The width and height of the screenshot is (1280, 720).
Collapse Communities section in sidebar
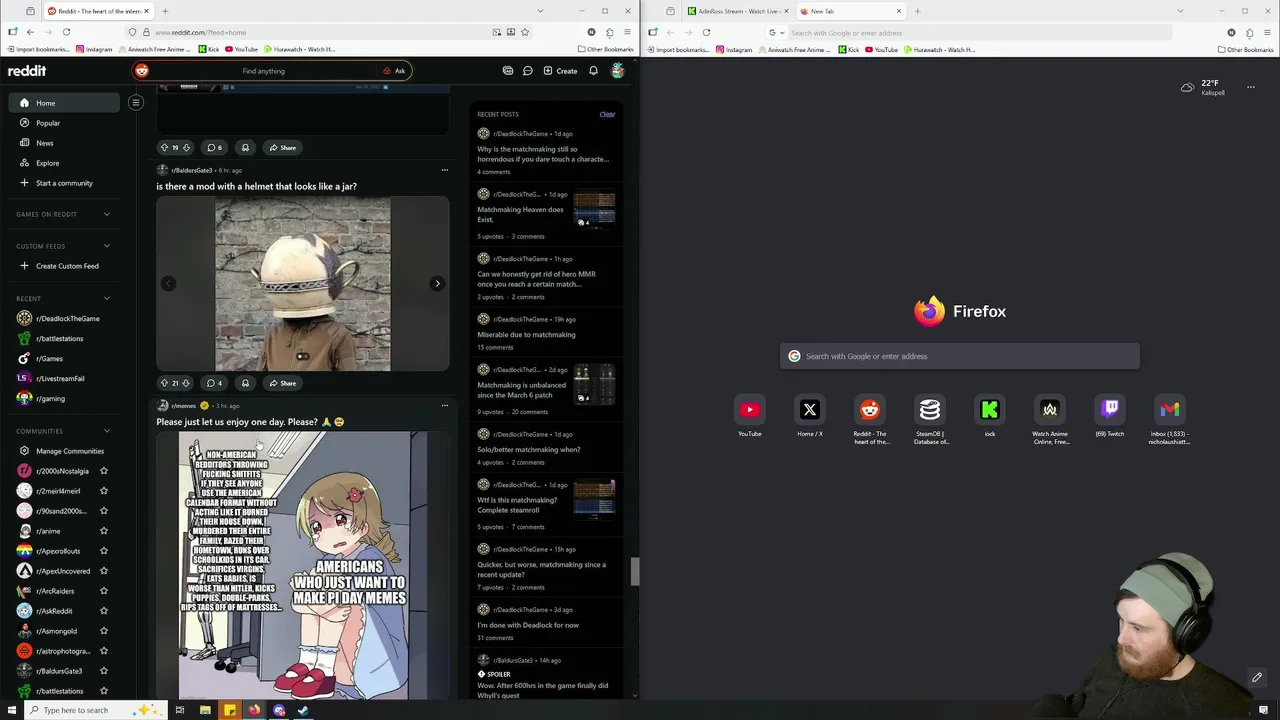tap(107, 431)
